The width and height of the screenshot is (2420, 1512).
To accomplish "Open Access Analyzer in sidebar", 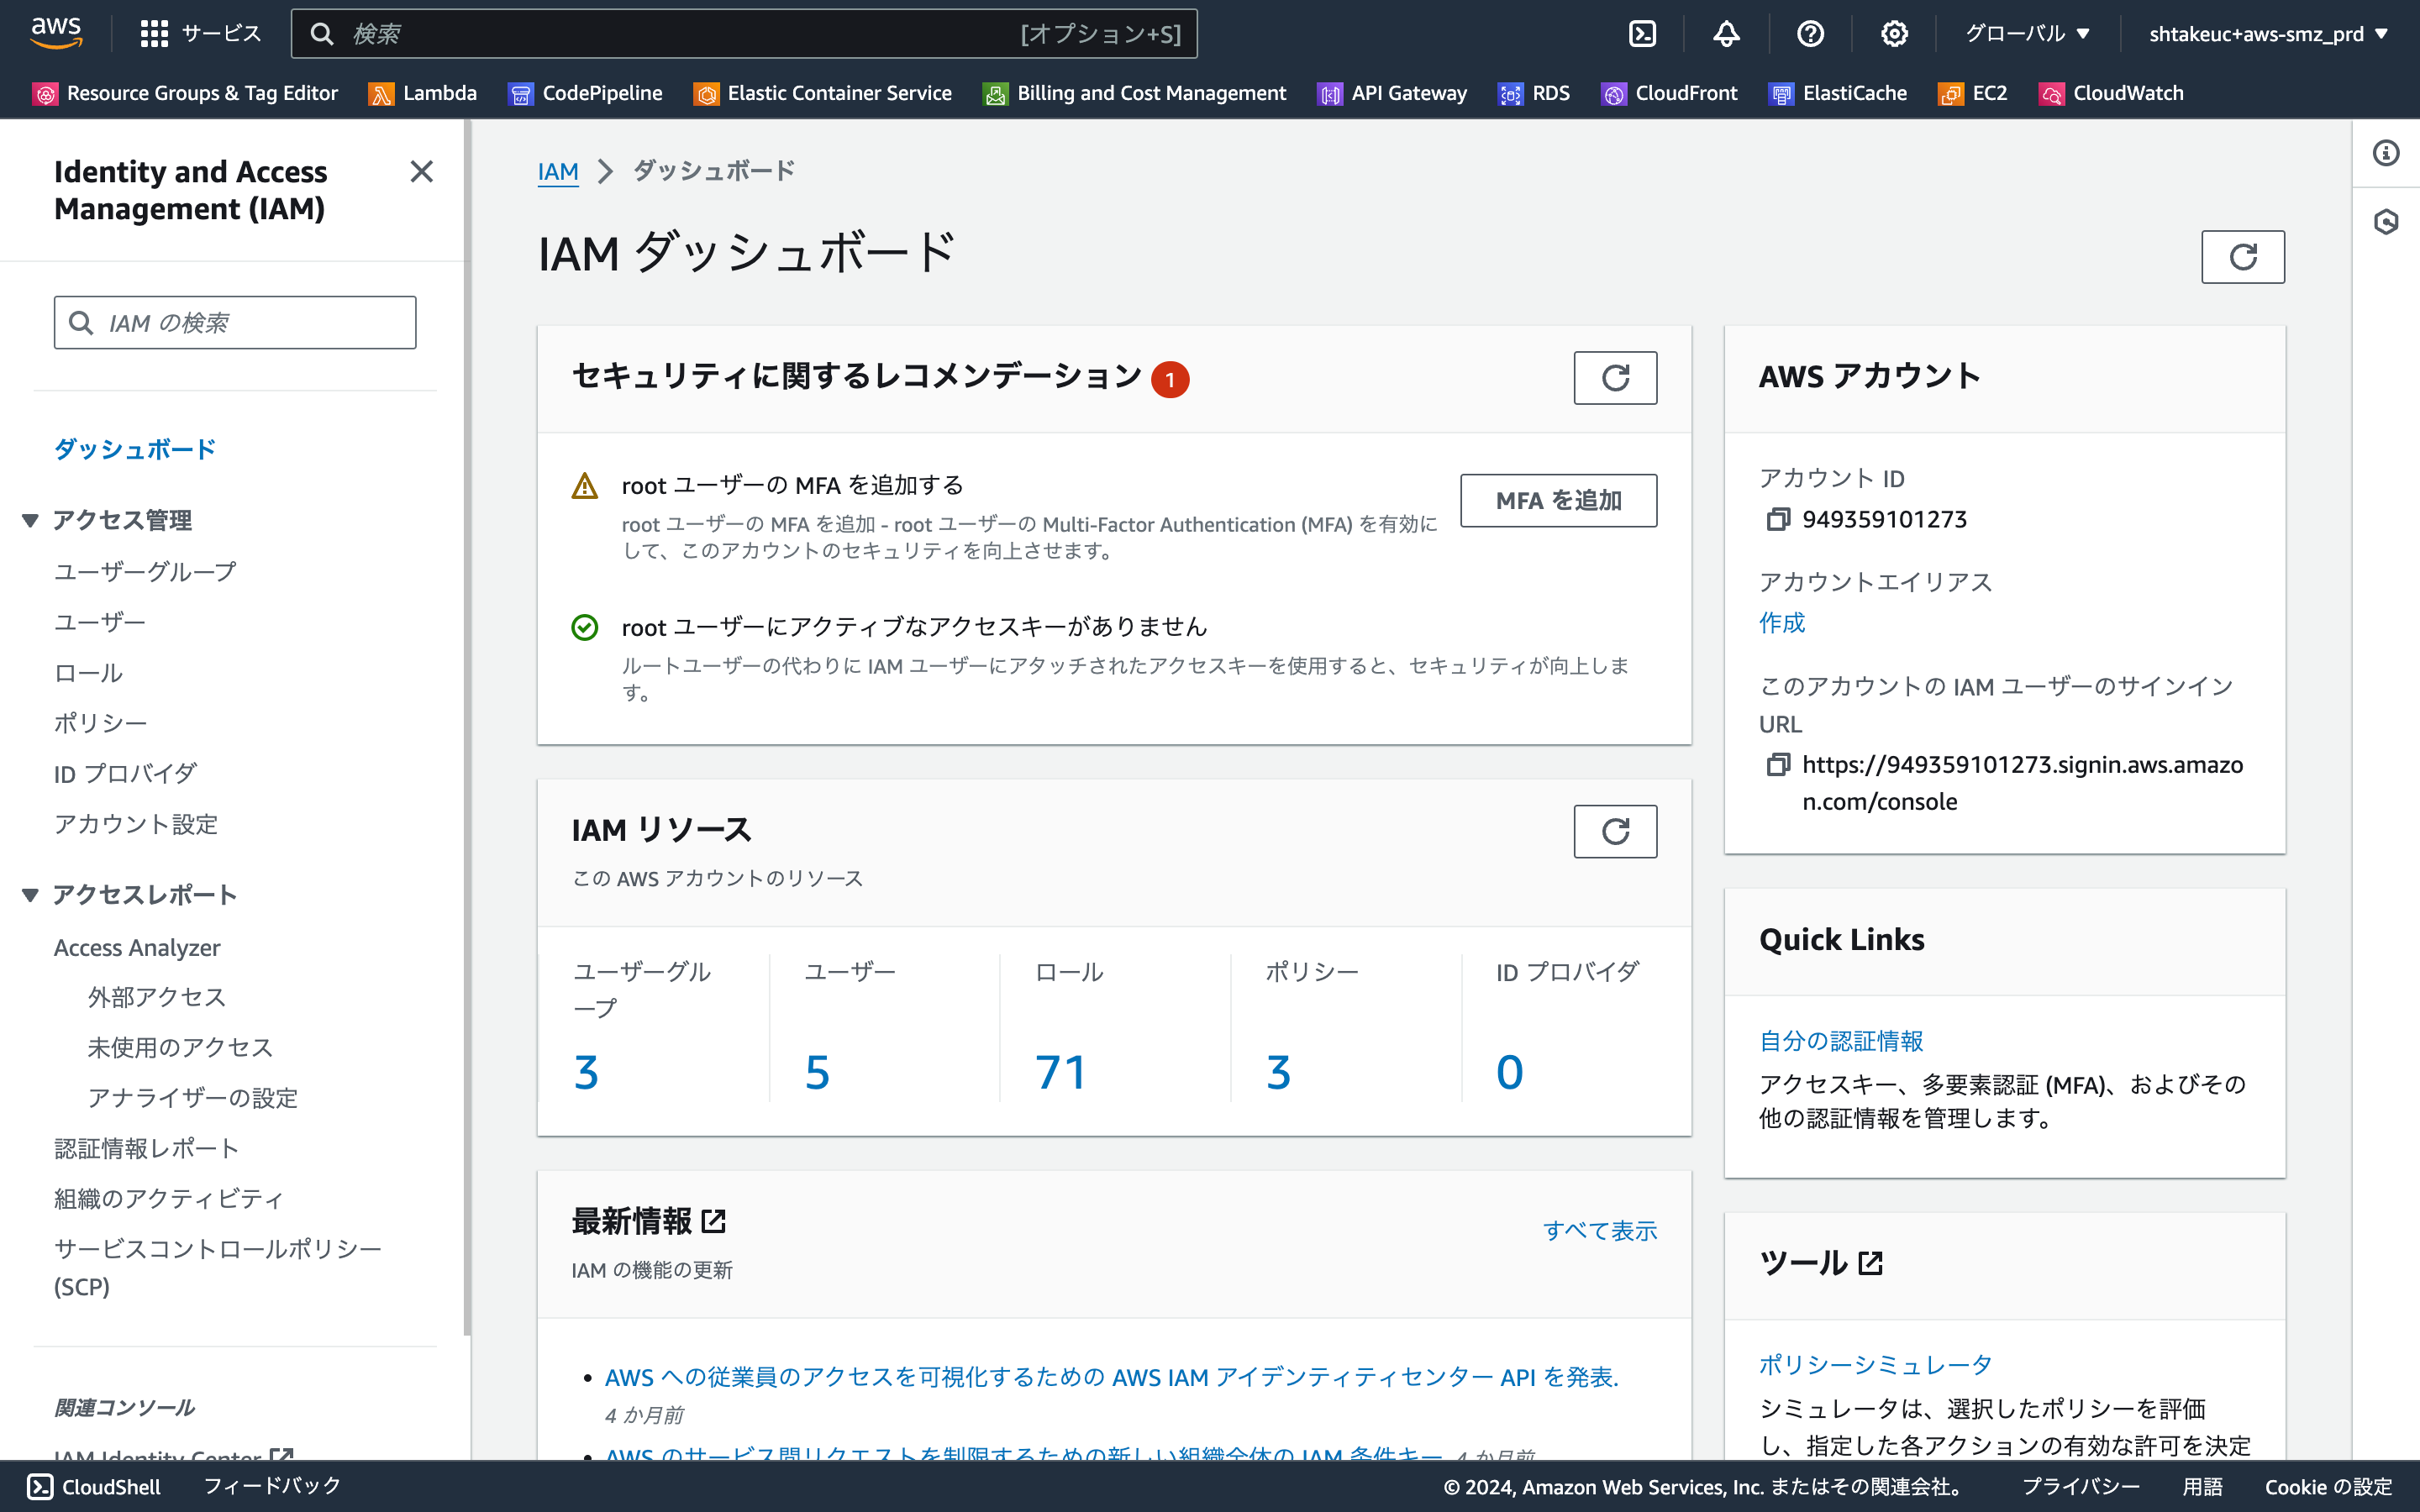I will 137,947.
